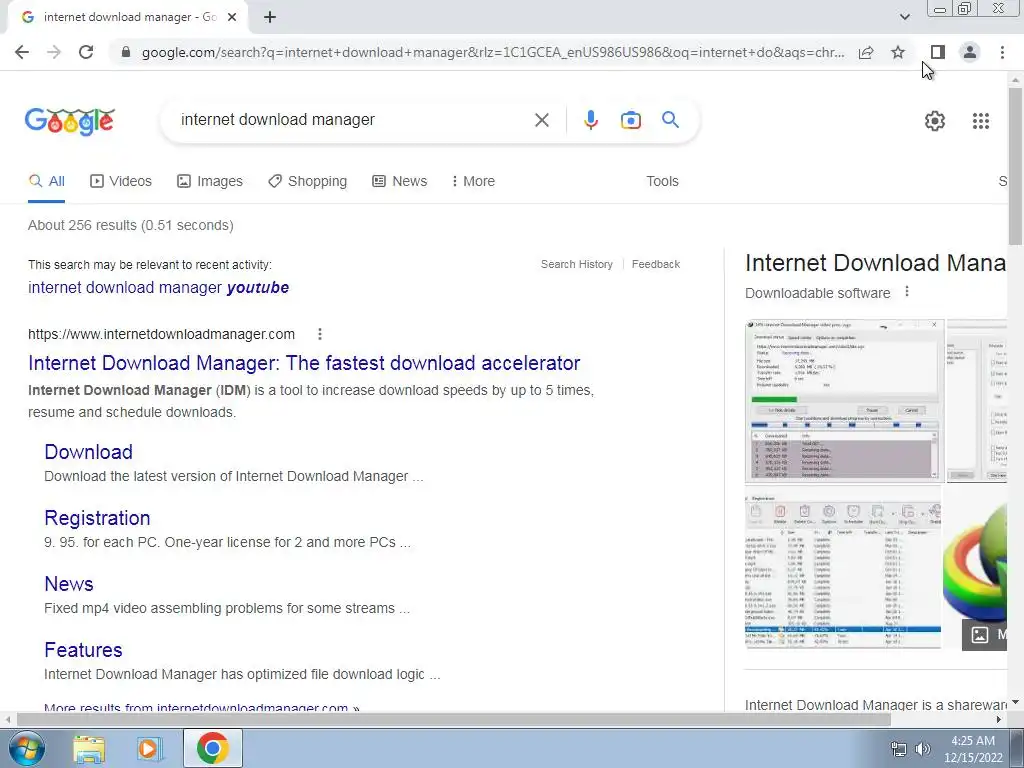Click the 'About 256 results' text
Image resolution: width=1024 pixels, height=768 pixels.
[131, 225]
